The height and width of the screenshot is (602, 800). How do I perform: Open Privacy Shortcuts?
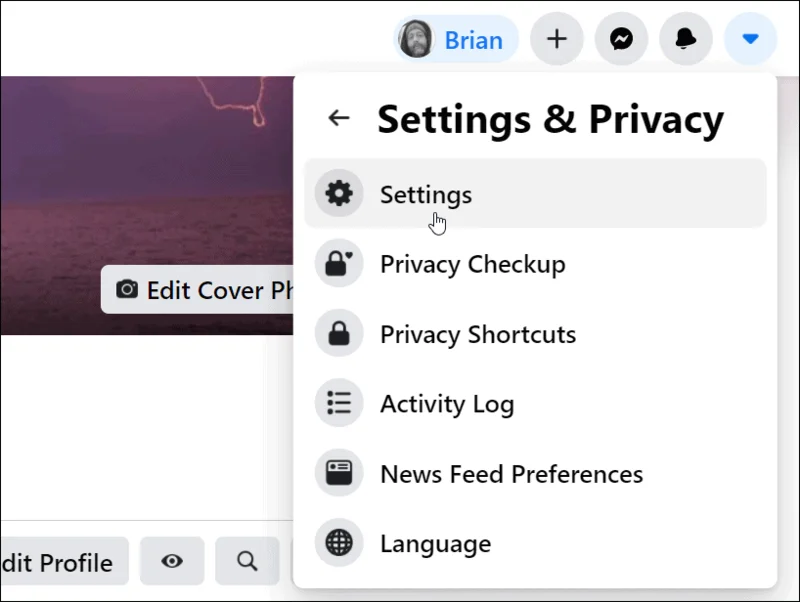point(535,333)
